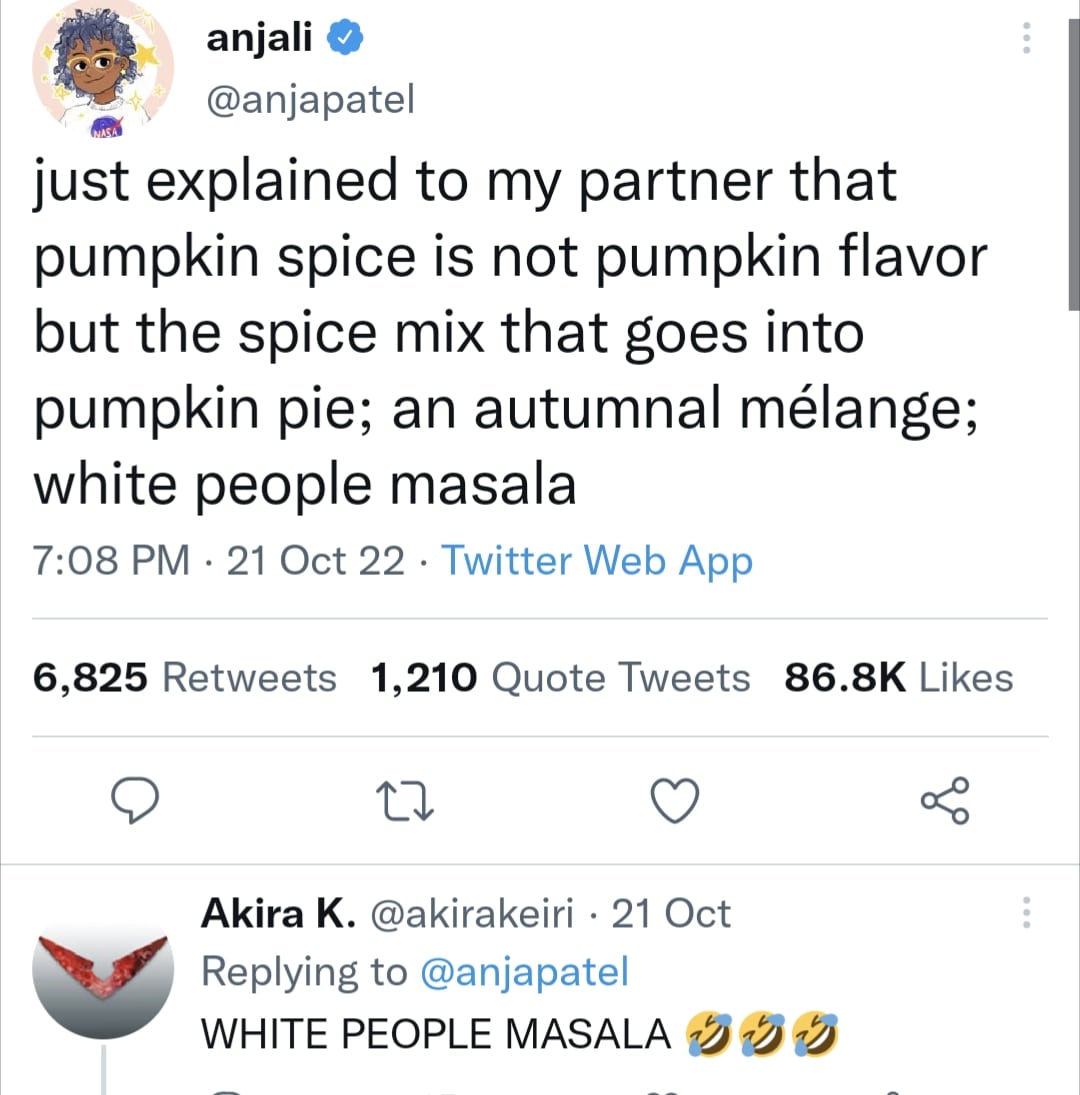1080x1095 pixels.
Task: Open more options on Akira K.'s reply
Action: [1026, 911]
